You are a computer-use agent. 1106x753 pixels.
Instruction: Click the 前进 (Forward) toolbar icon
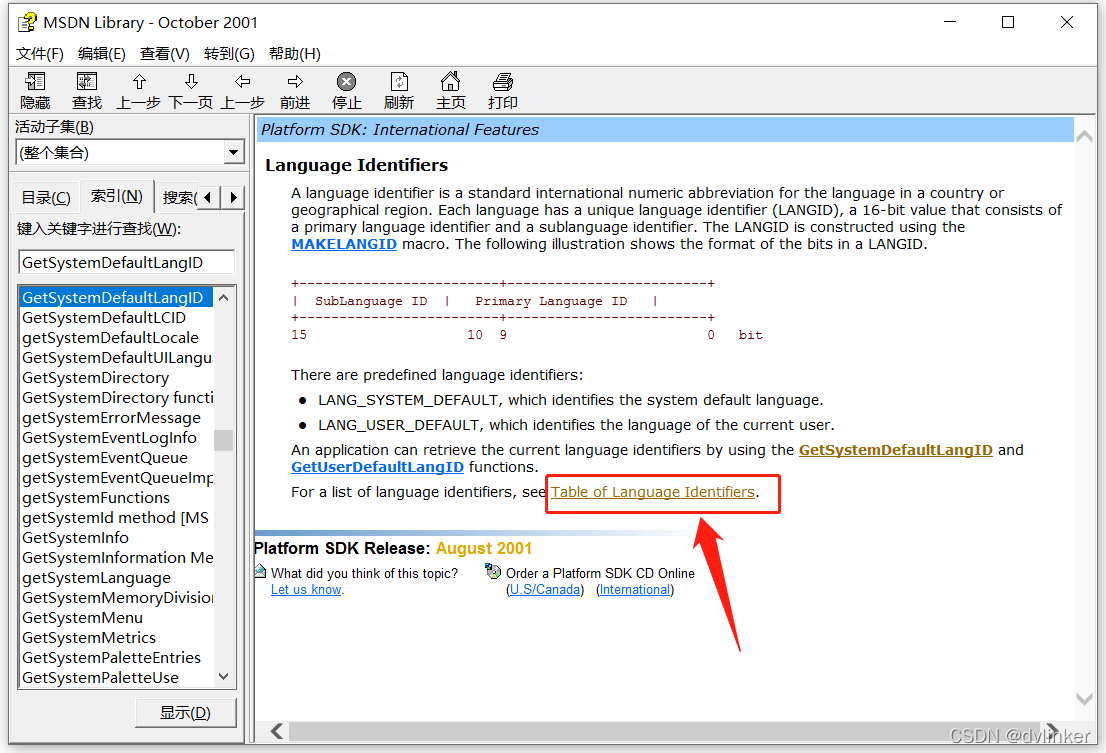(x=295, y=82)
